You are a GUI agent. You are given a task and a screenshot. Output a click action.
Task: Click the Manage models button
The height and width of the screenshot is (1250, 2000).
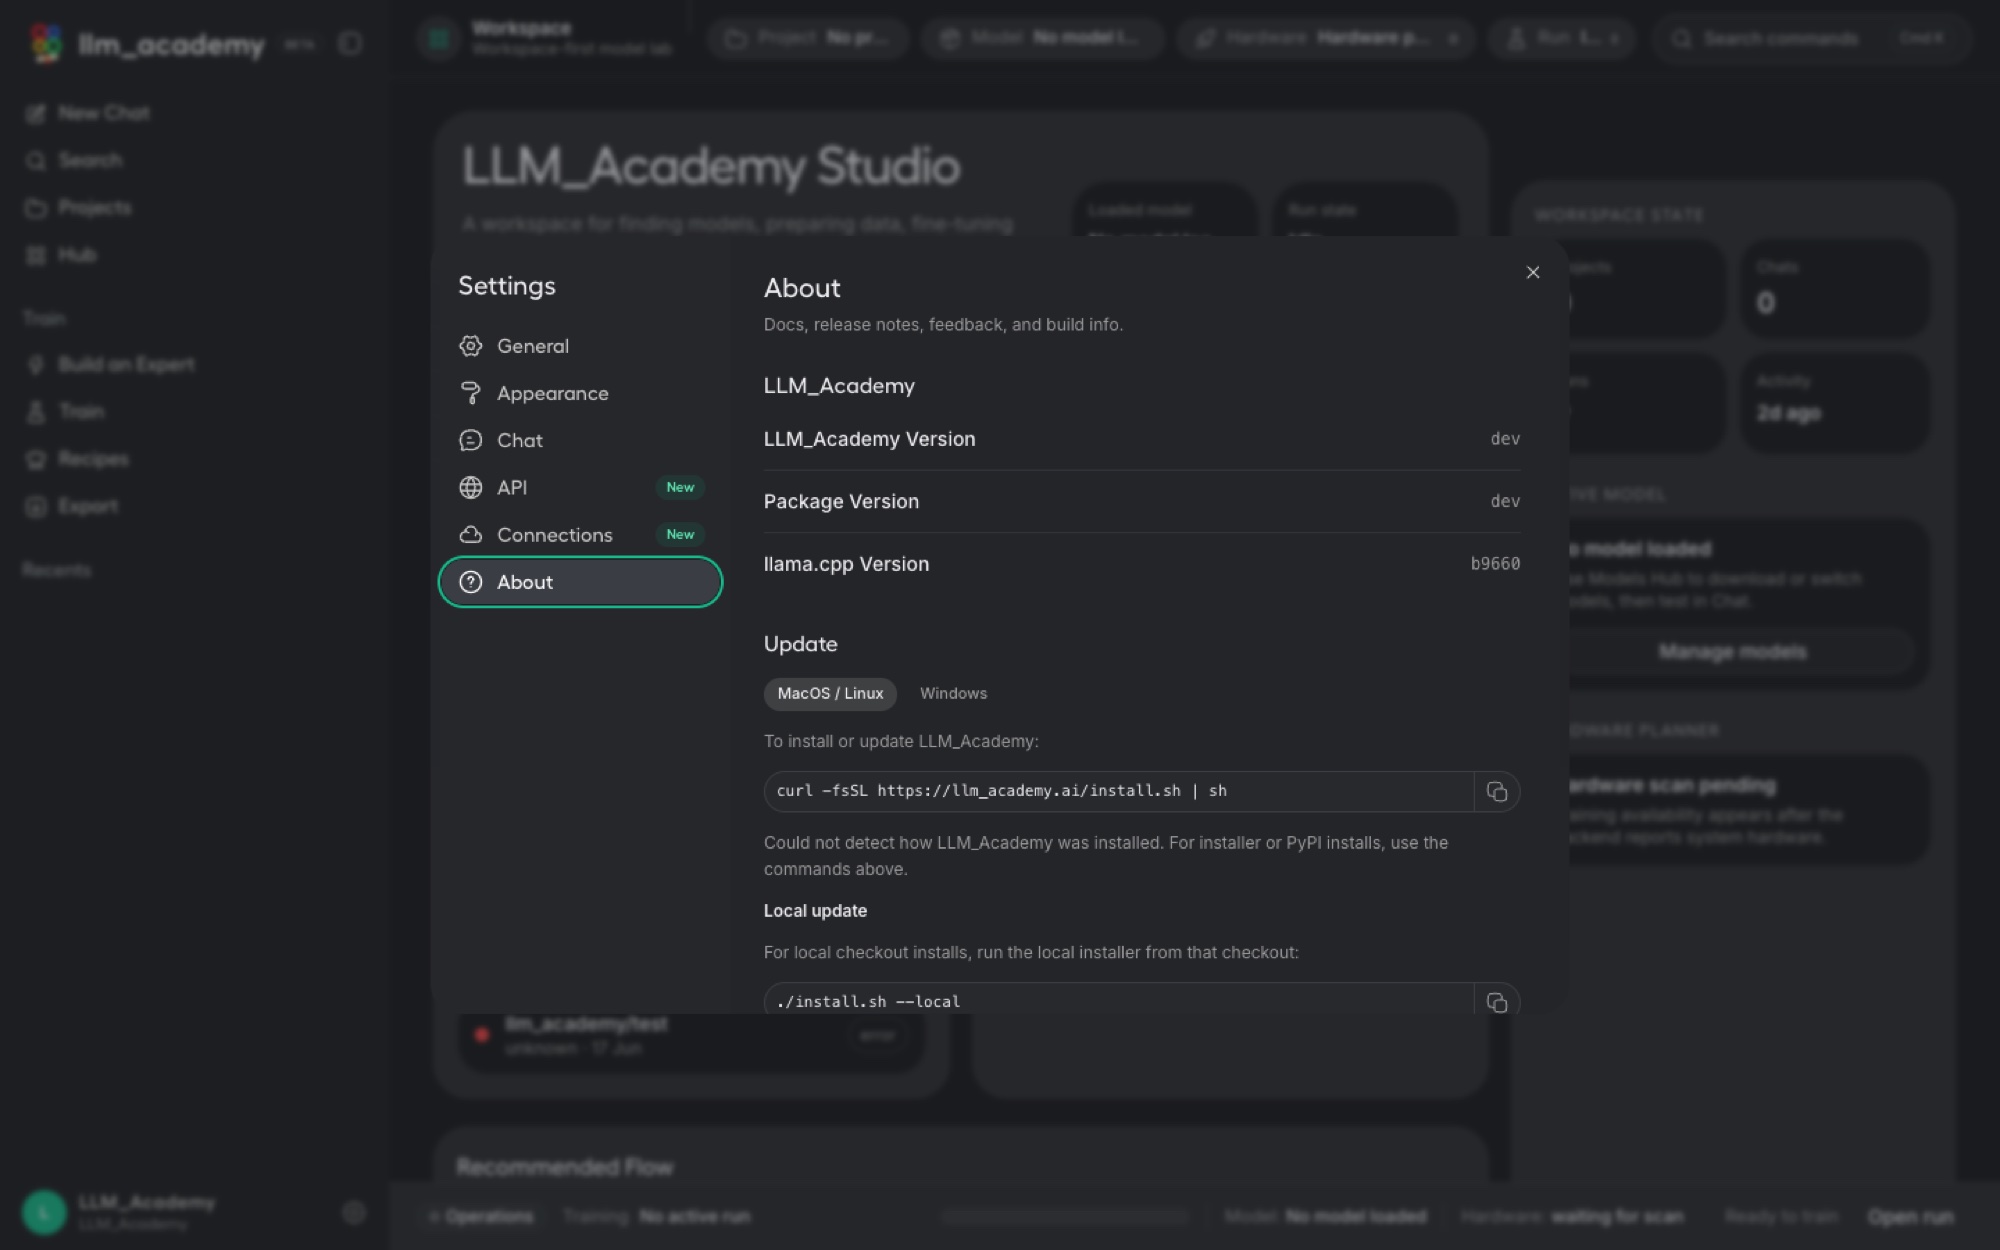pos(1732,652)
